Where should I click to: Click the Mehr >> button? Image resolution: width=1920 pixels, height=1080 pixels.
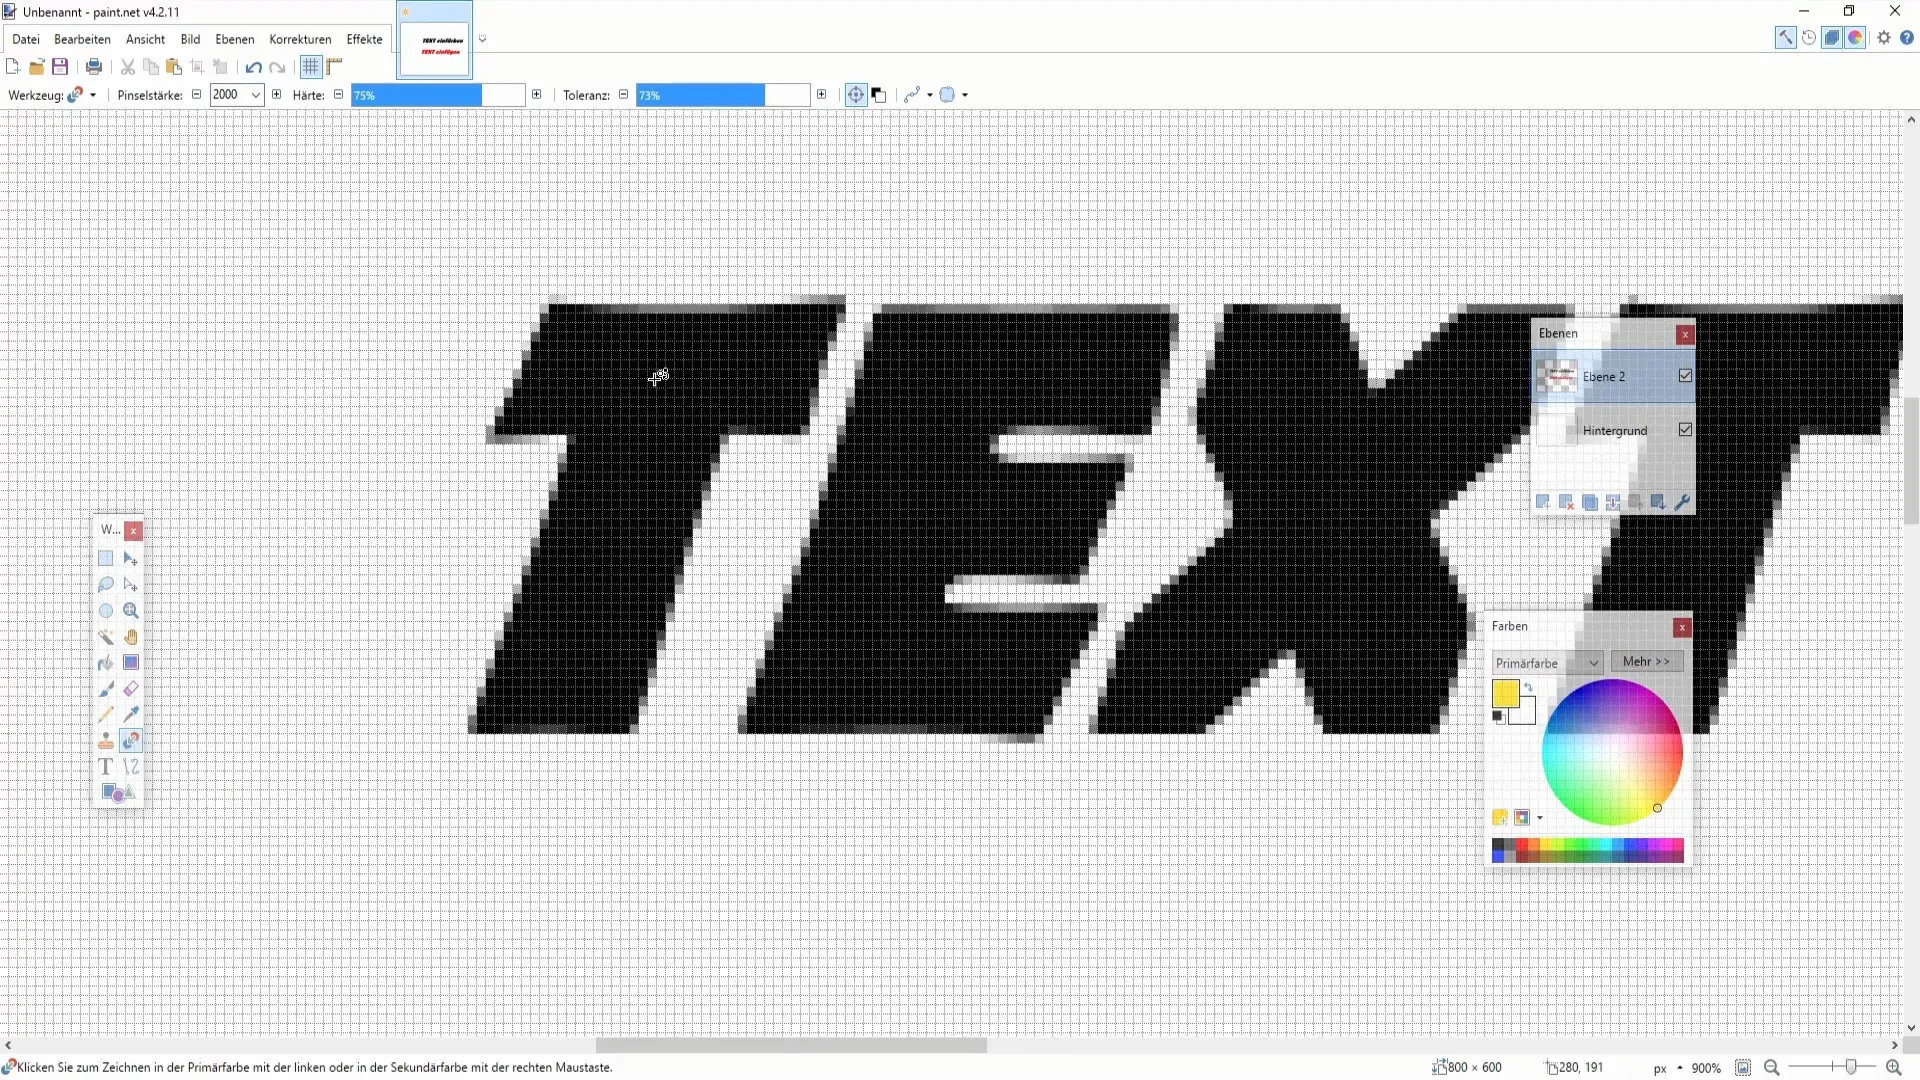coord(1646,662)
